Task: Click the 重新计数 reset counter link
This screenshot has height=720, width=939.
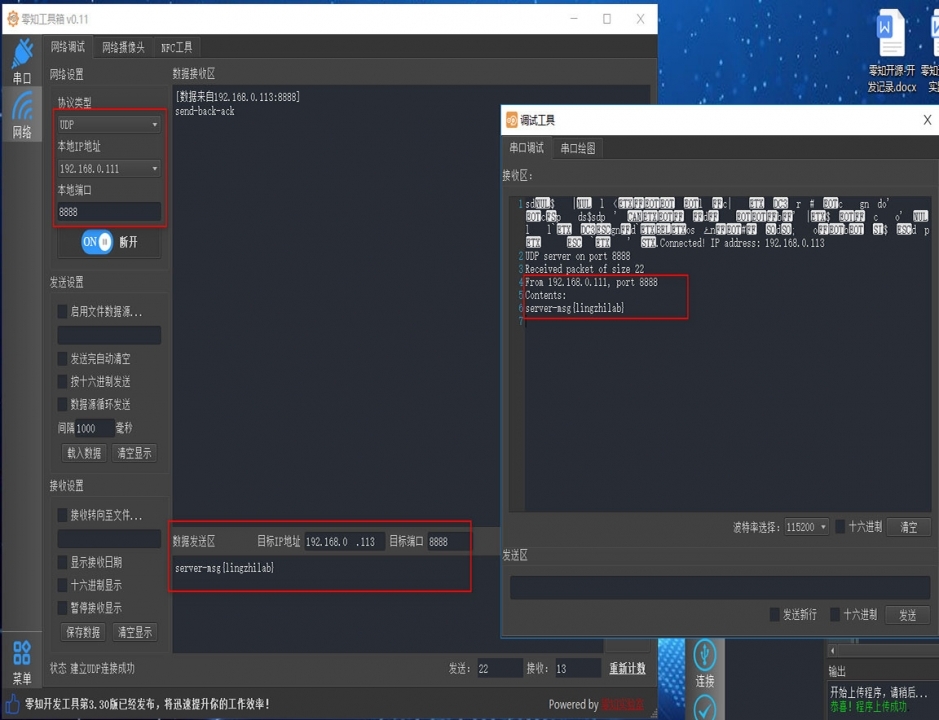Action: pyautogui.click(x=627, y=669)
